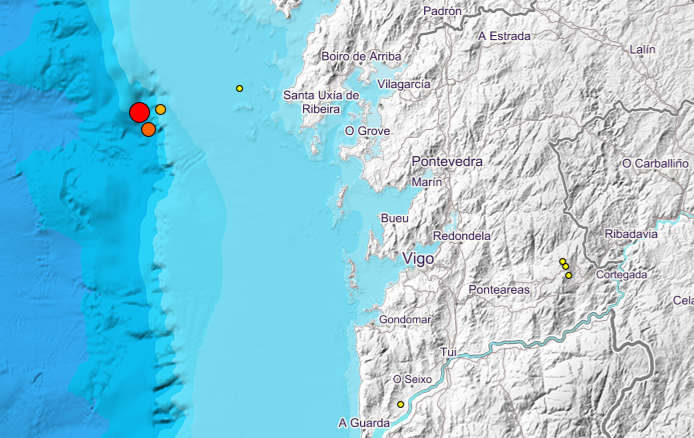This screenshot has height=438, width=694.
Task: Select the Cortegada label
Action: [621, 275]
